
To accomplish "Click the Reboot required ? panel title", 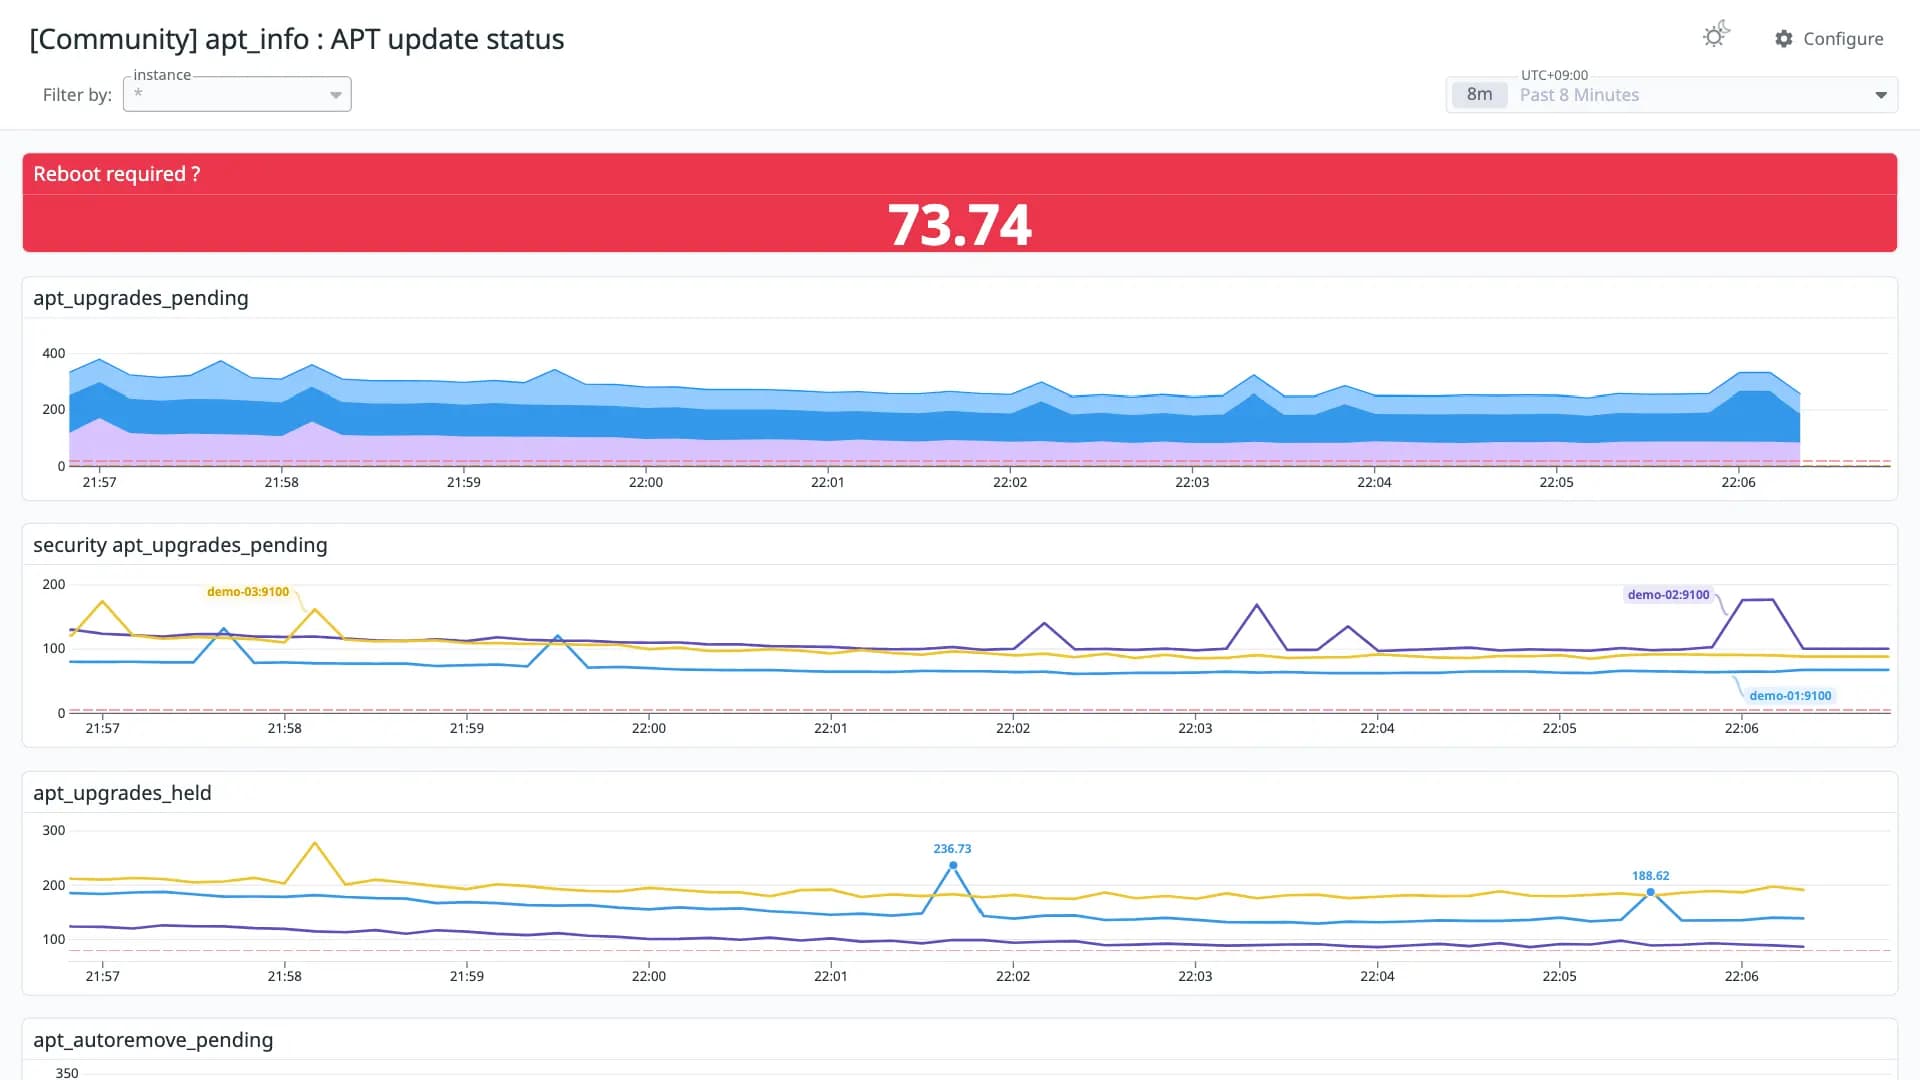I will (117, 174).
